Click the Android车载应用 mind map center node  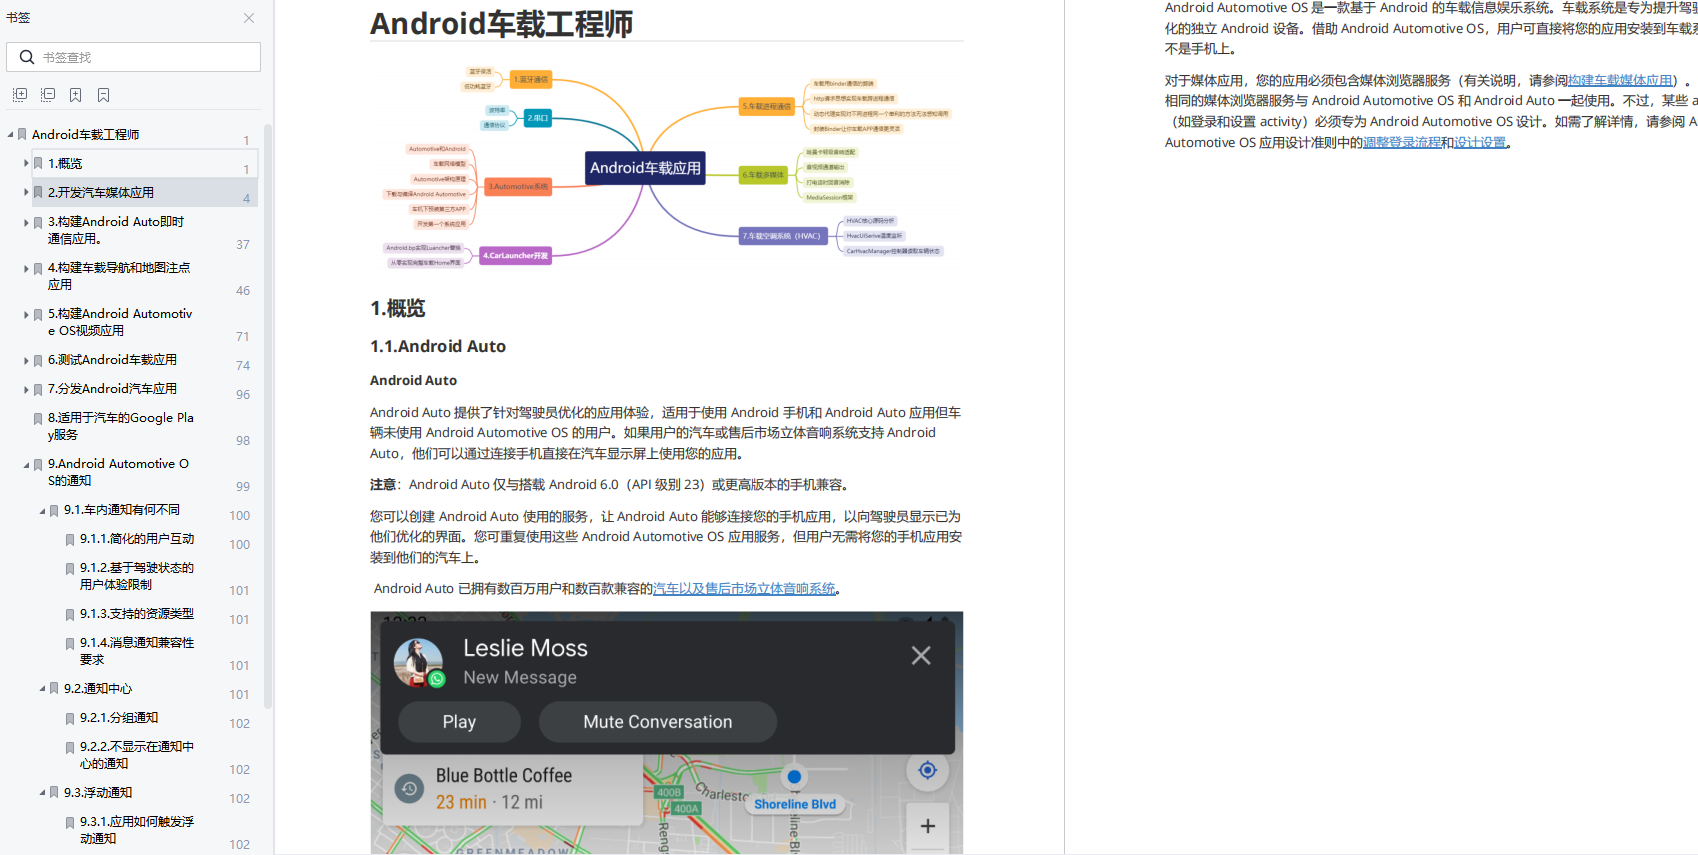pyautogui.click(x=646, y=168)
